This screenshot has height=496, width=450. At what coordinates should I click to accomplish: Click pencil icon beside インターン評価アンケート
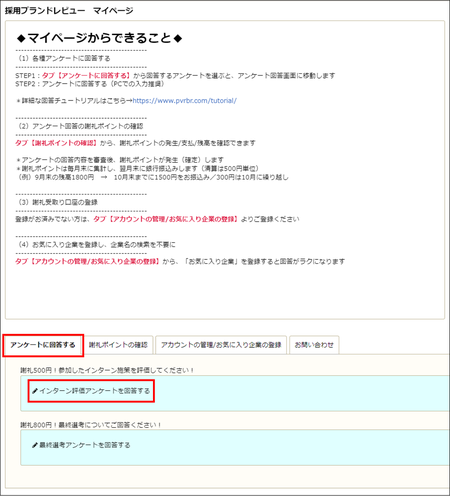(x=35, y=391)
